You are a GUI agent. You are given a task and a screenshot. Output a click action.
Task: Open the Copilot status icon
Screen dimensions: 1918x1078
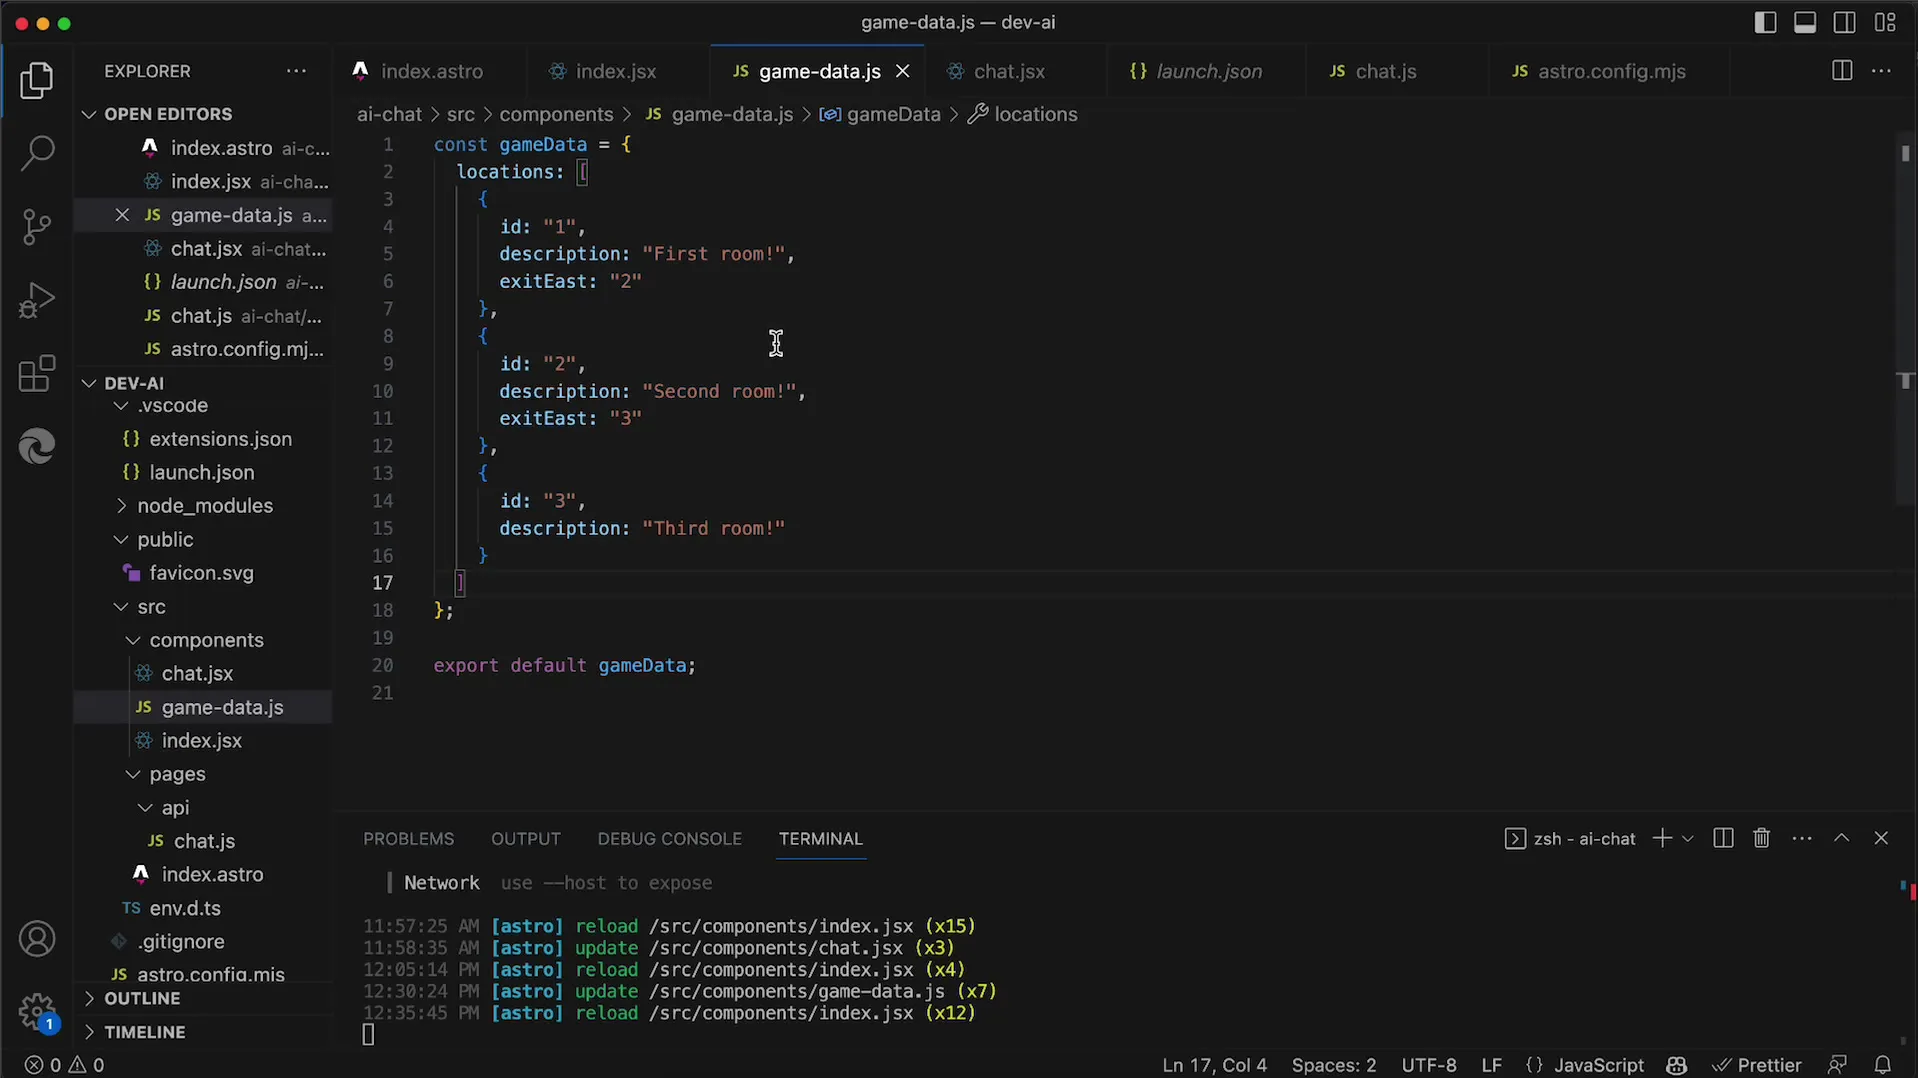click(1677, 1065)
